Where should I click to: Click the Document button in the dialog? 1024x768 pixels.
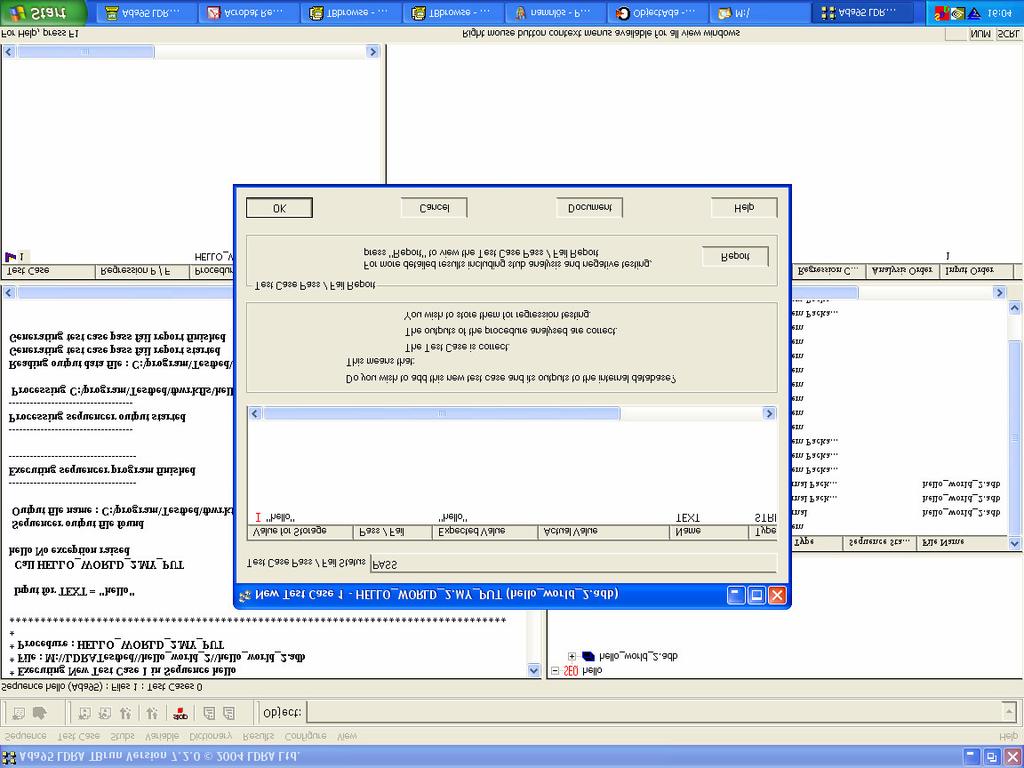(589, 208)
